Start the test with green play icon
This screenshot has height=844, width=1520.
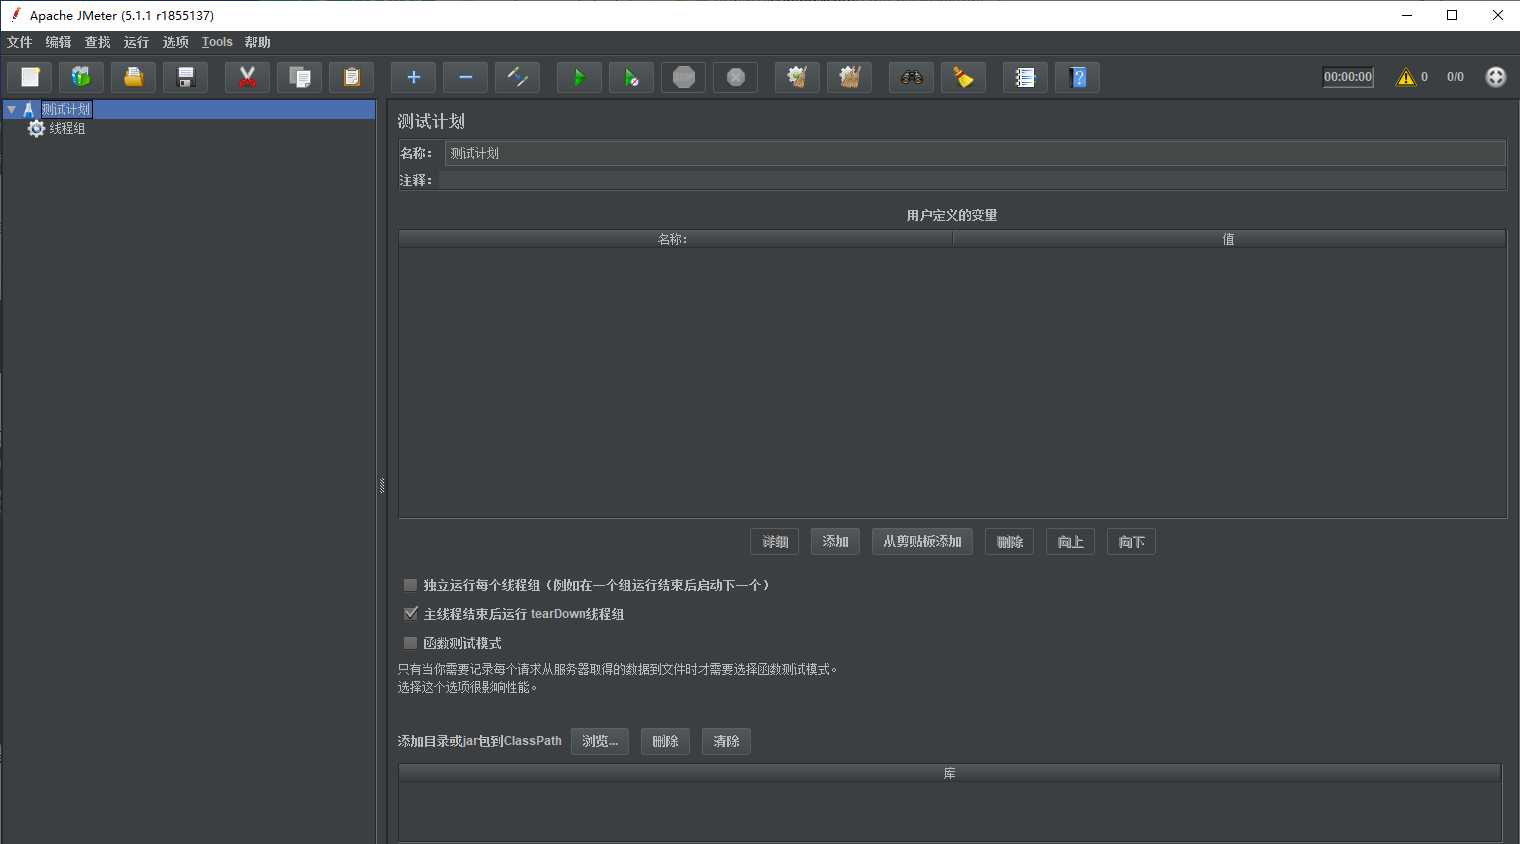[x=579, y=77]
